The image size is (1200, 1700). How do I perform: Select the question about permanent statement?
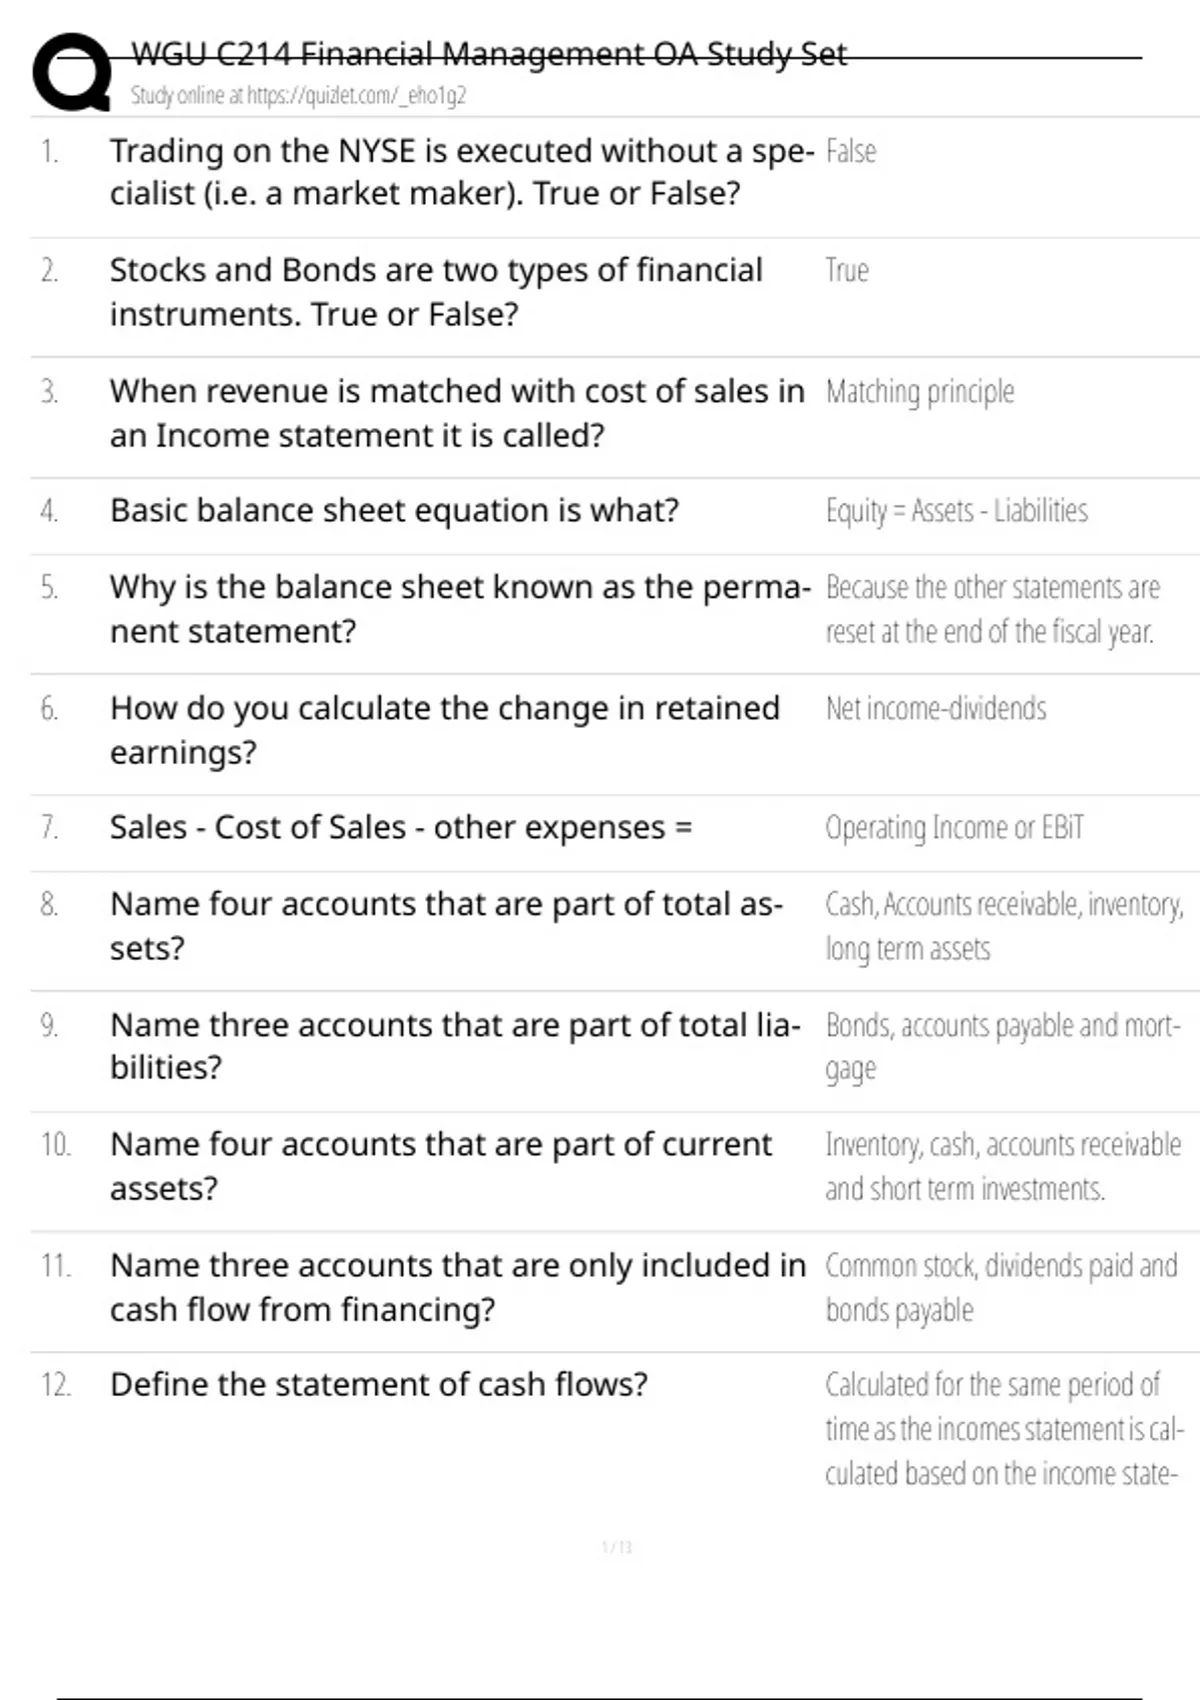(x=461, y=609)
